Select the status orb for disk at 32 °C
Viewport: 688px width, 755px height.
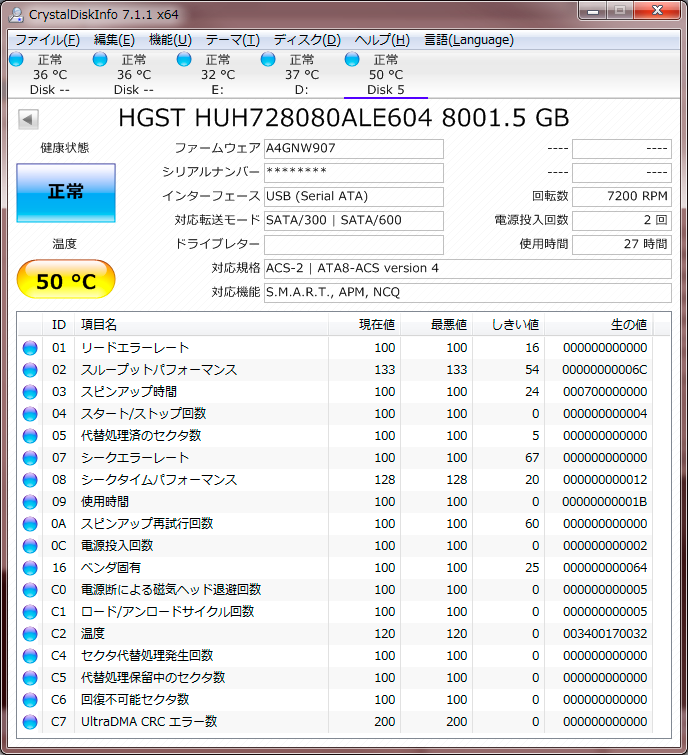click(184, 60)
